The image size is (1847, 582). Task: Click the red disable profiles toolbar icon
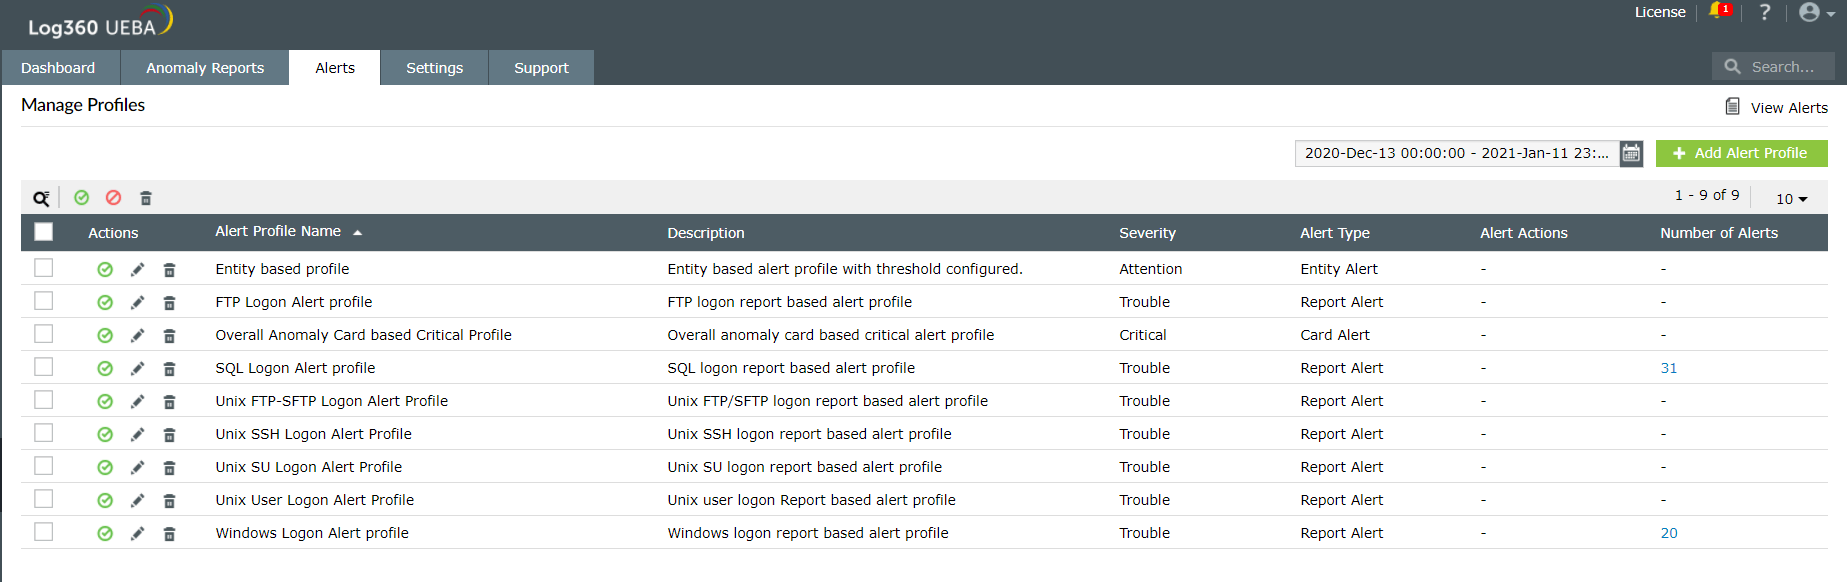[x=114, y=198]
